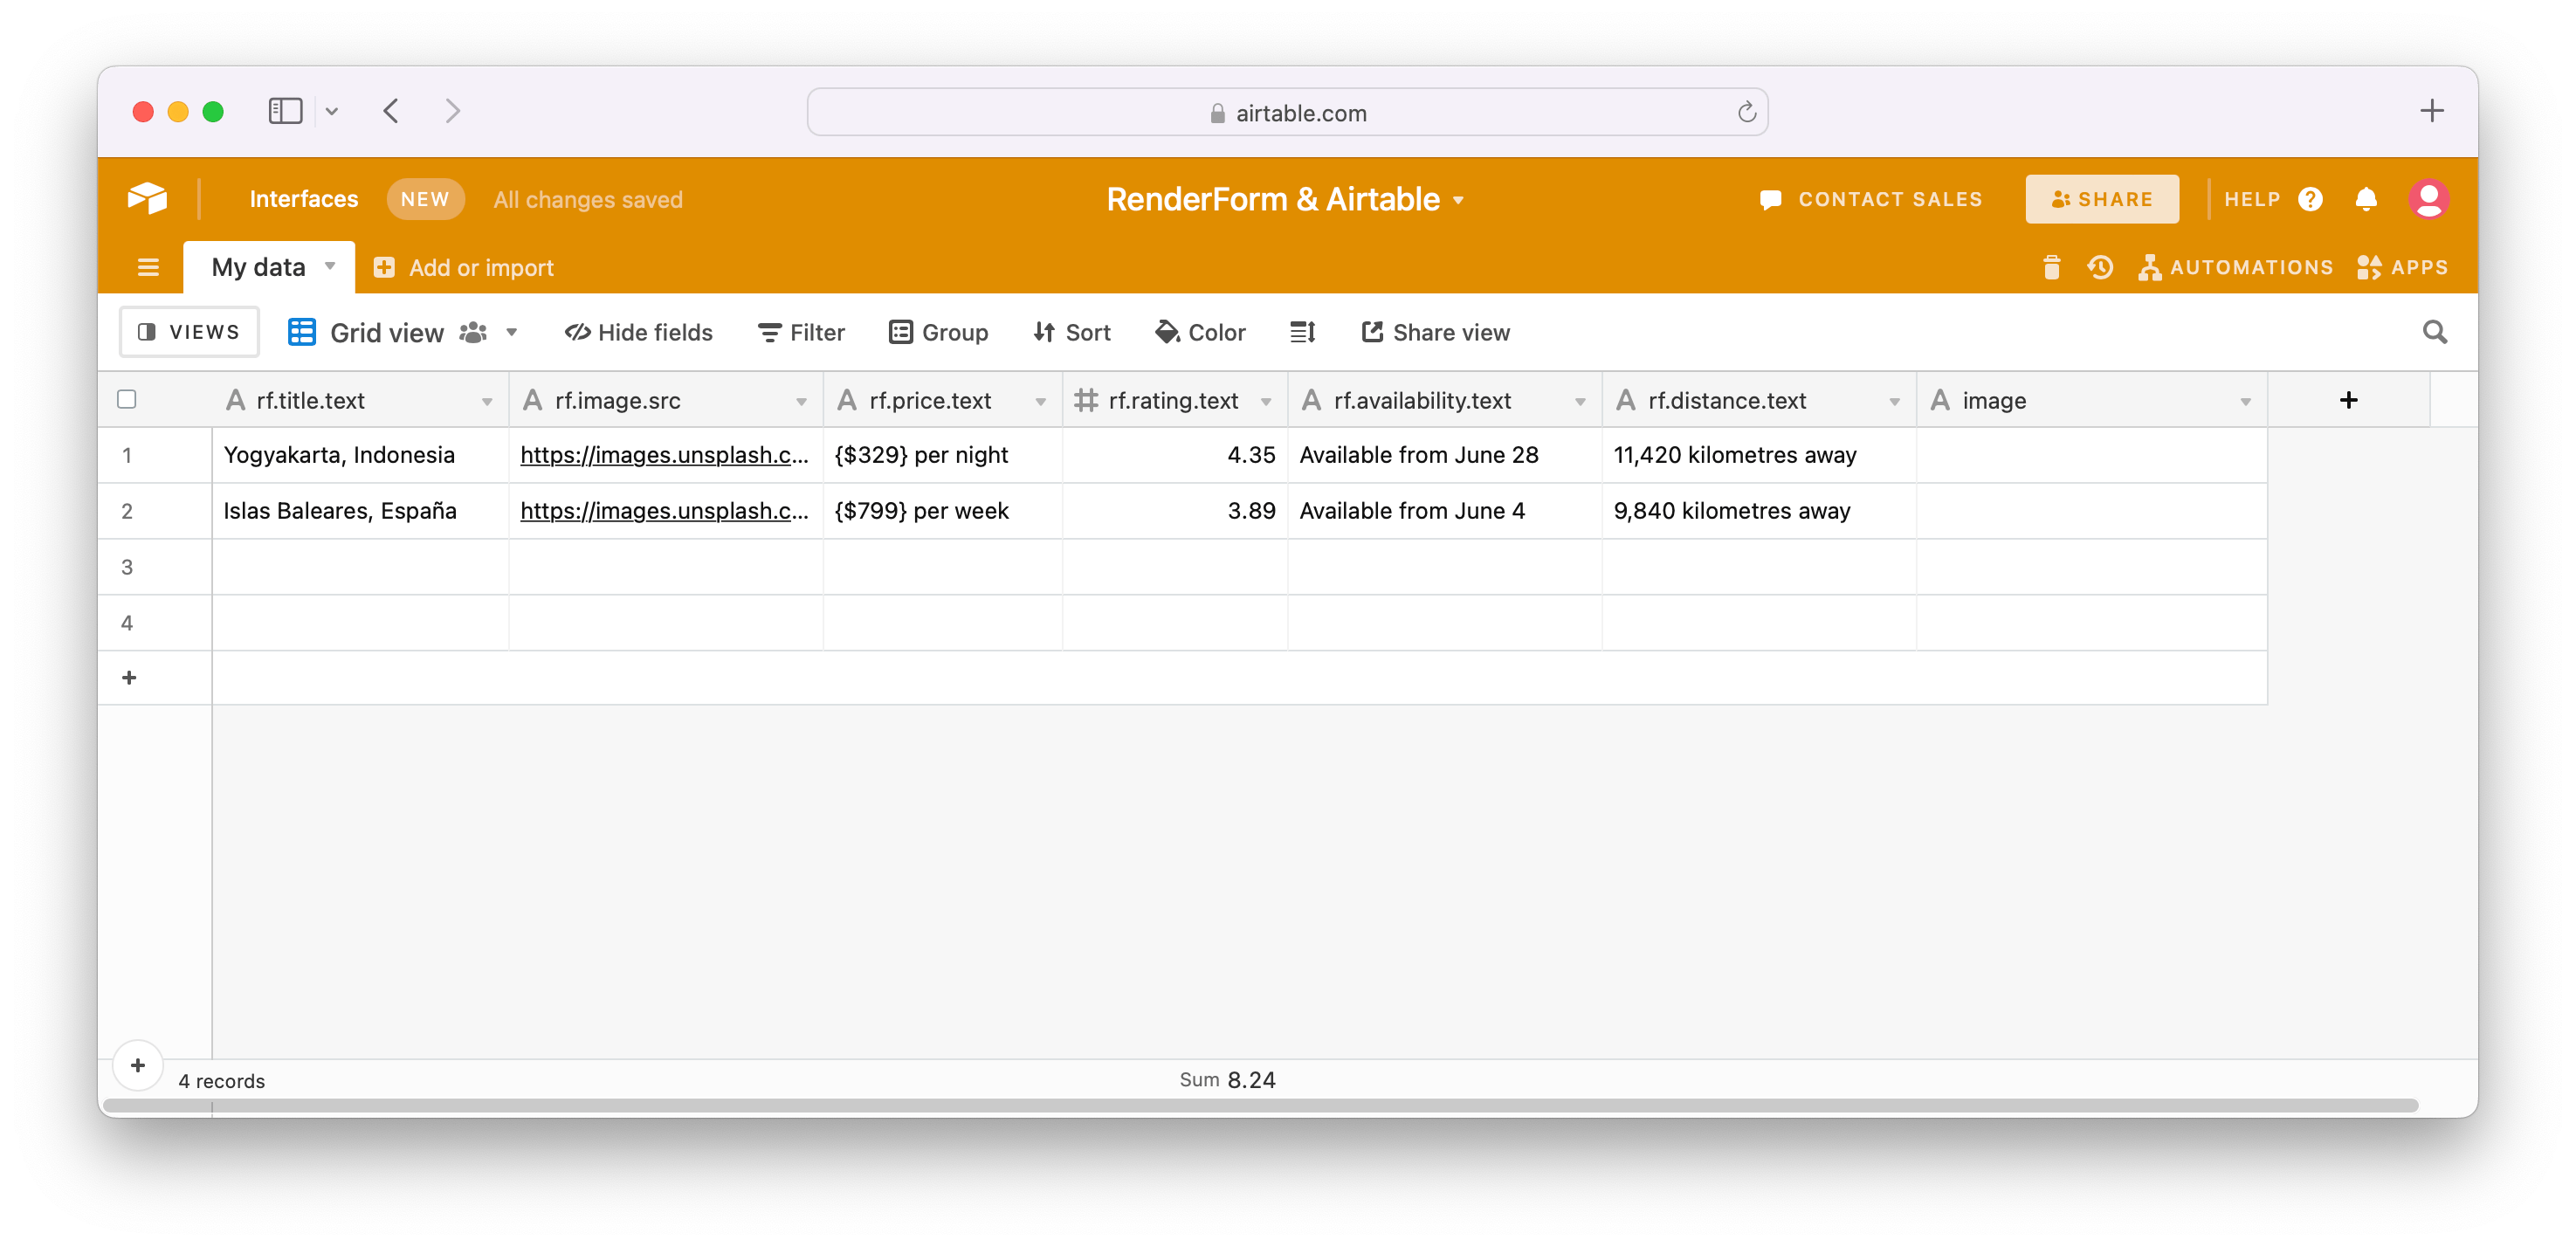2576x1247 pixels.
Task: Click the Sum 8.24 summary bar
Action: (x=1226, y=1080)
